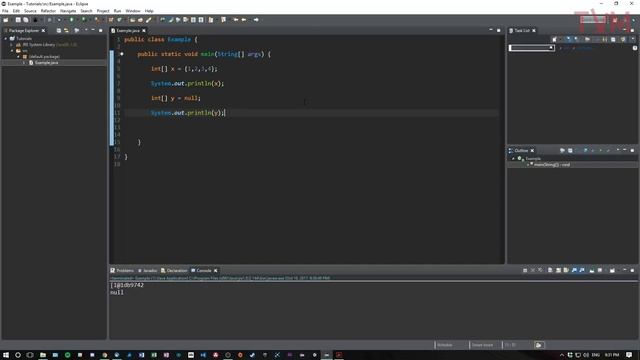Maximize the editor area
640x360 pixels.
(x=499, y=30)
